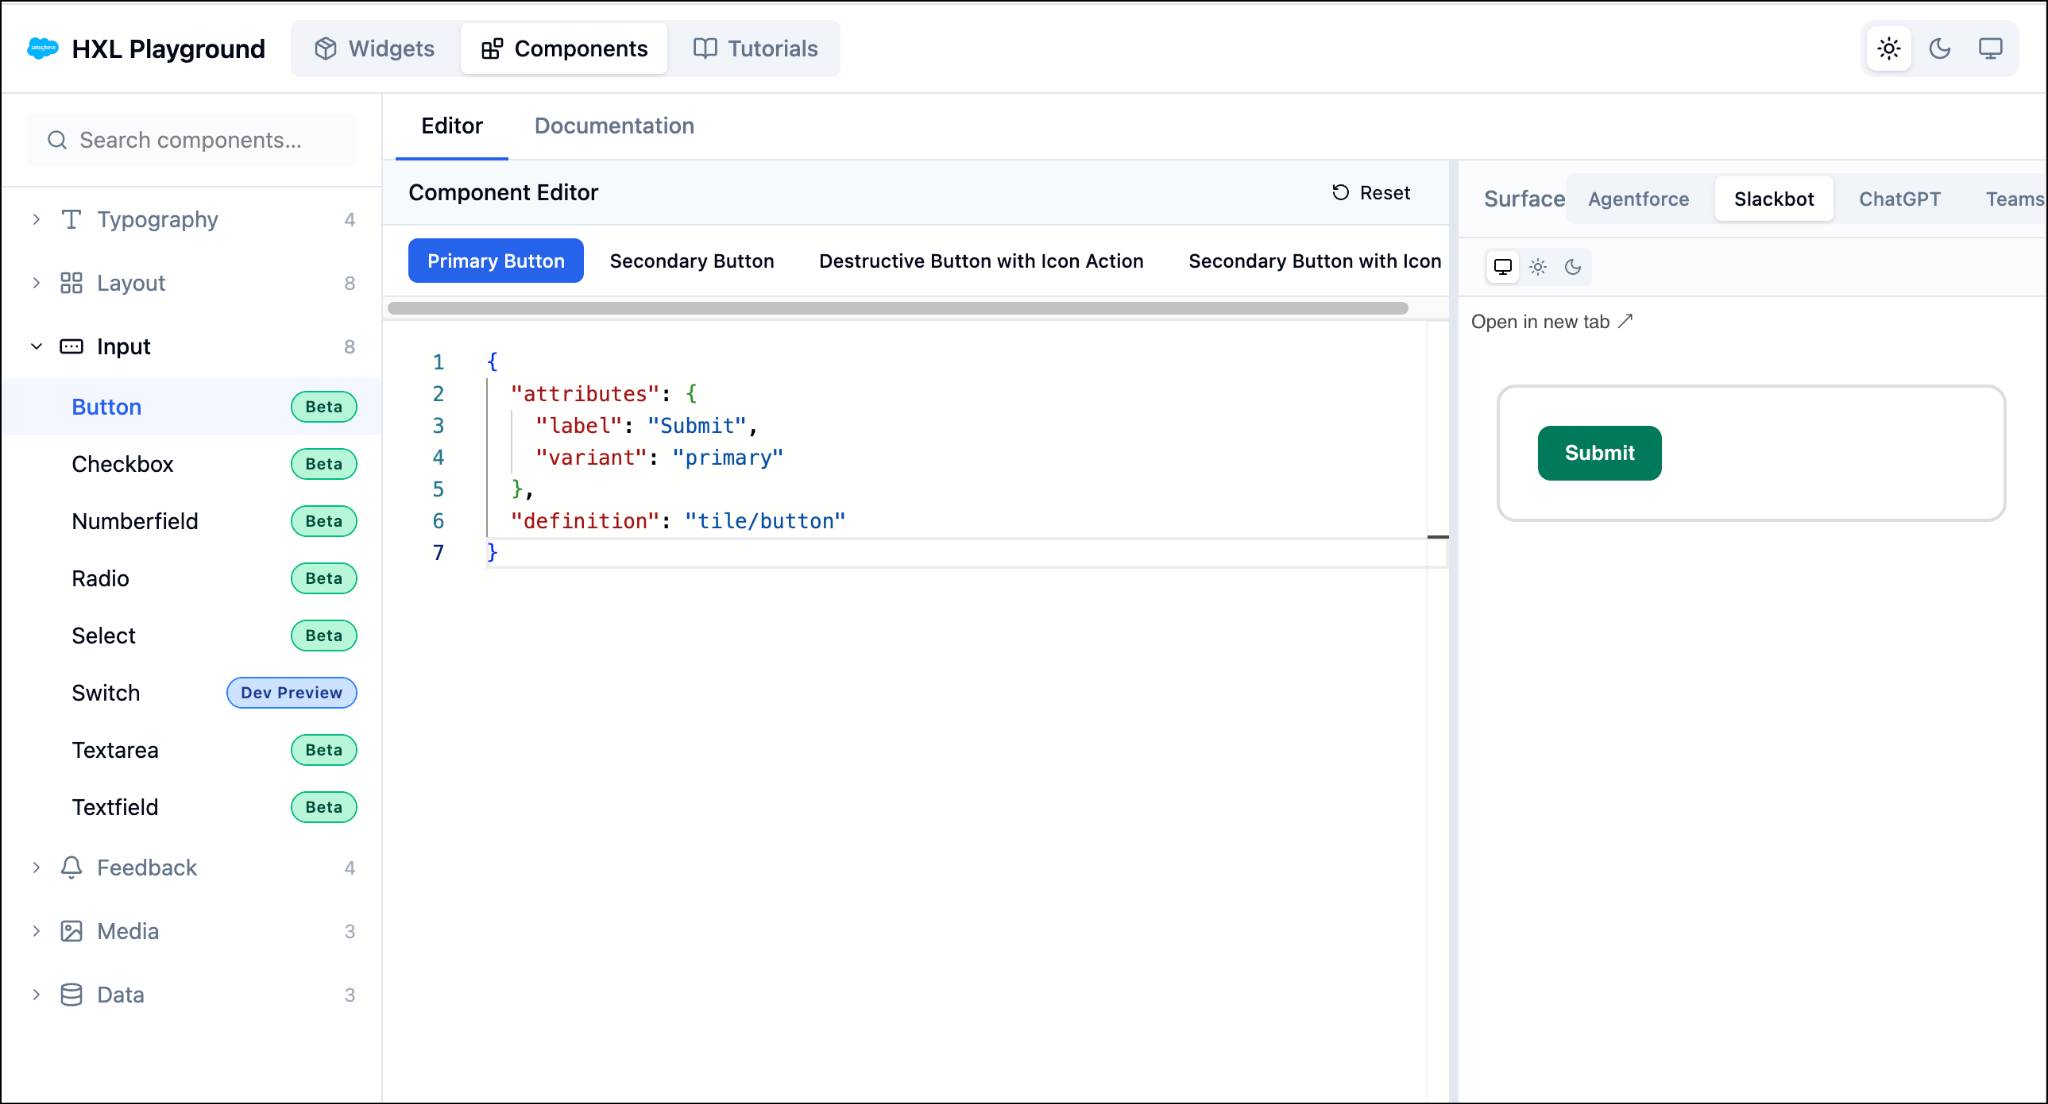Screen dimensions: 2048x1104
Task: Click the green Submit preview button
Action: tap(1599, 453)
